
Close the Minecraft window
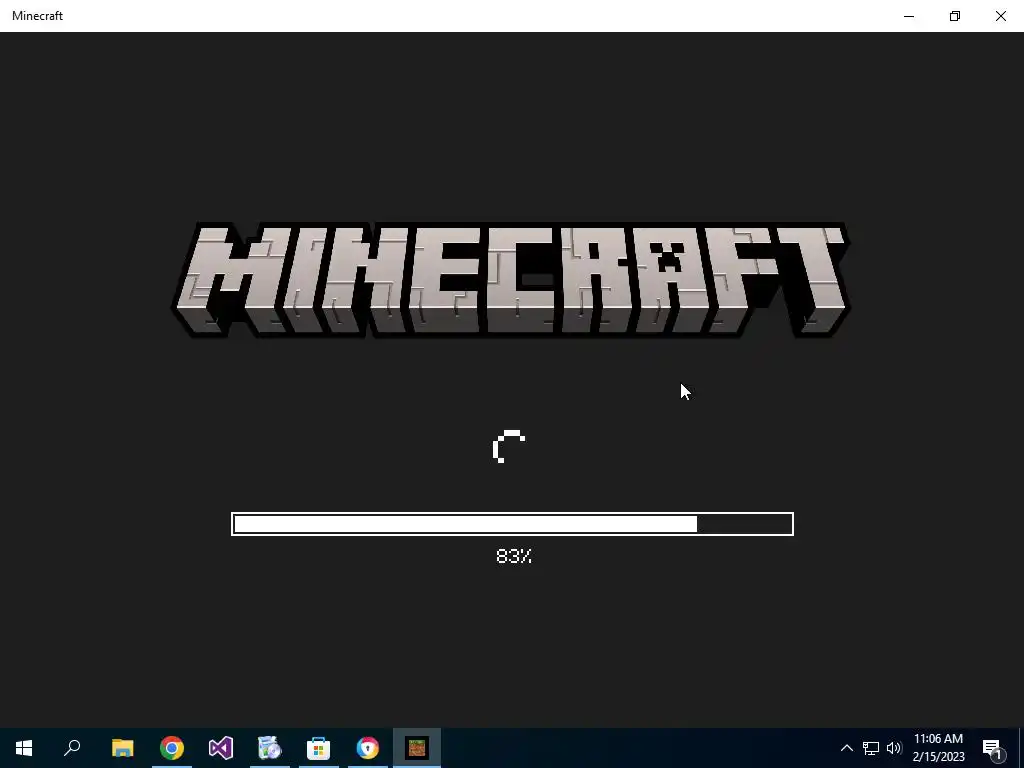(1001, 16)
